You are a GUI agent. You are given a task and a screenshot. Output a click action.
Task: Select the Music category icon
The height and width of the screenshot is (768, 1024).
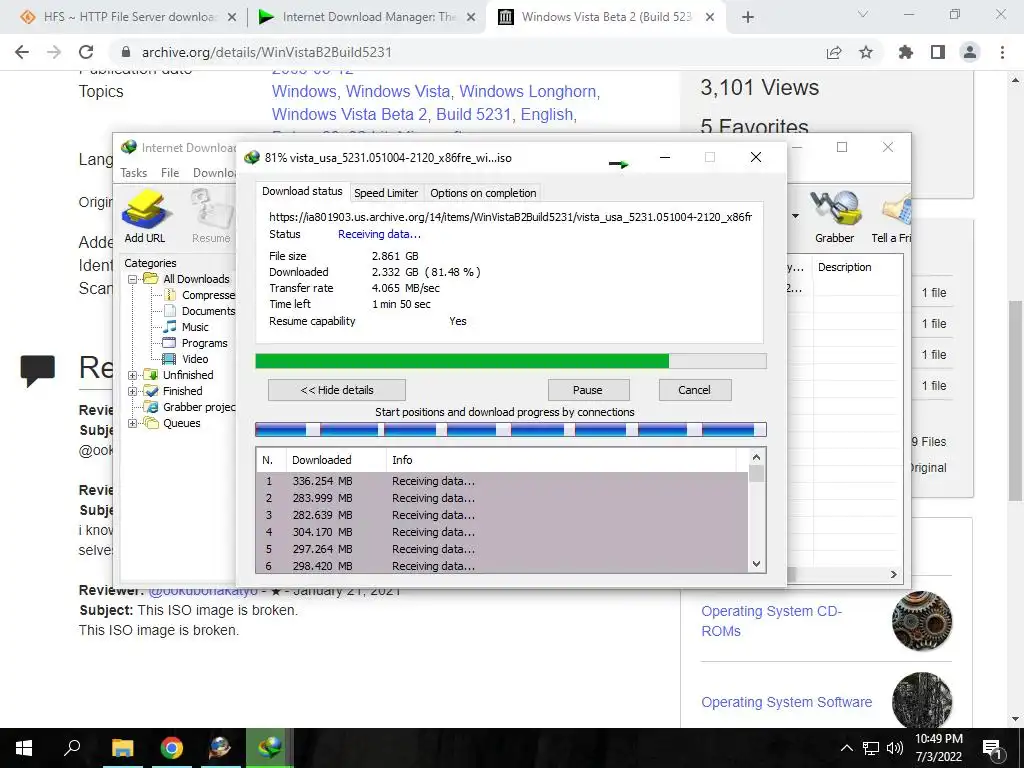(170, 327)
